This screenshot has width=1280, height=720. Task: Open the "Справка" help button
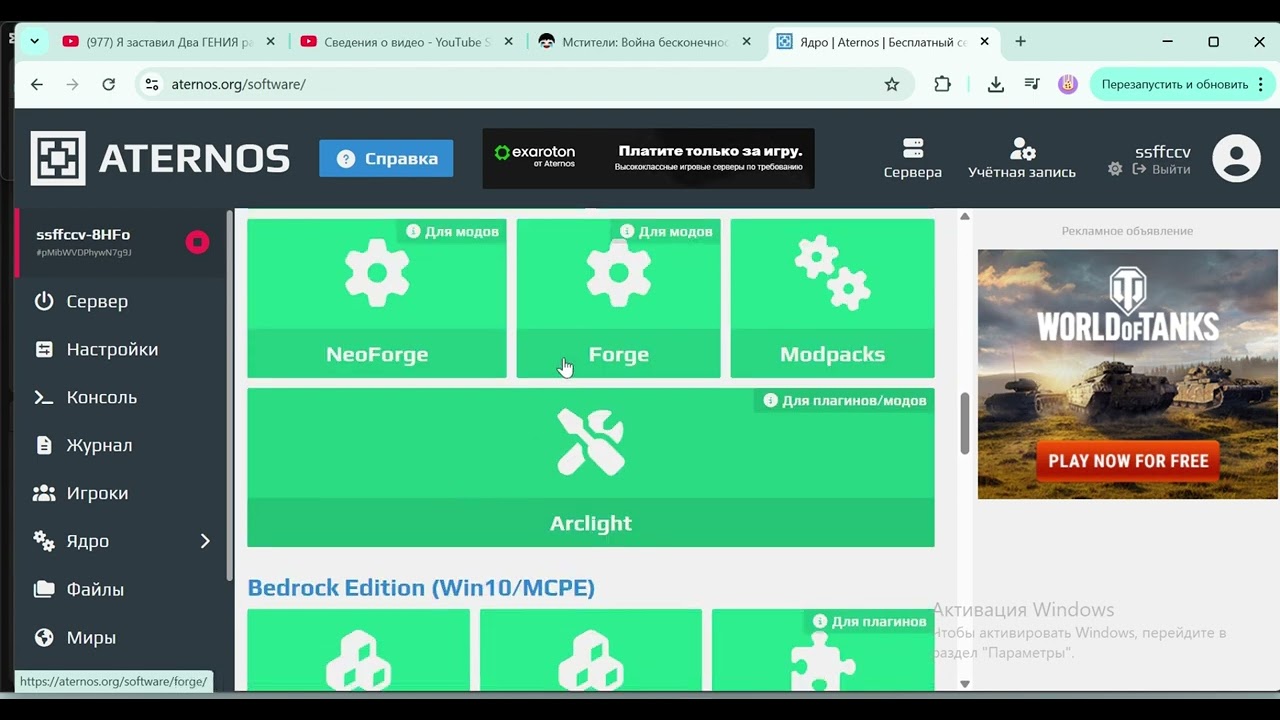point(386,158)
